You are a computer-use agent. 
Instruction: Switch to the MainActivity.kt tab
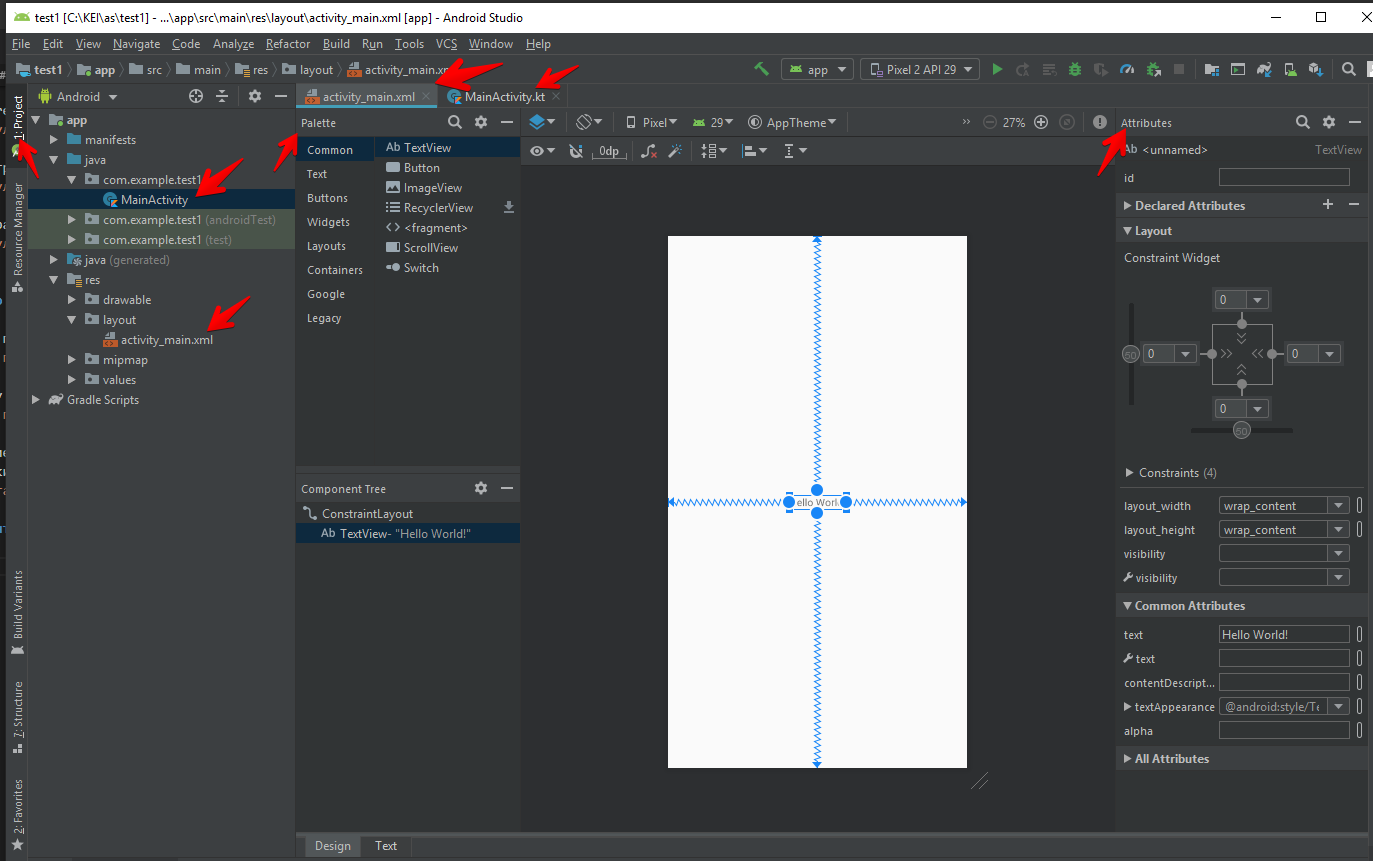[x=504, y=97]
